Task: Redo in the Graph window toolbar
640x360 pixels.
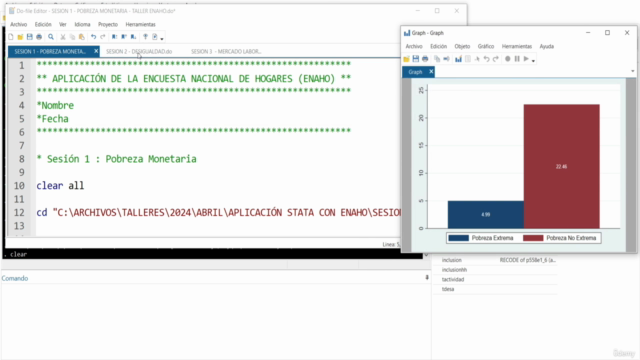Action: 496,59
